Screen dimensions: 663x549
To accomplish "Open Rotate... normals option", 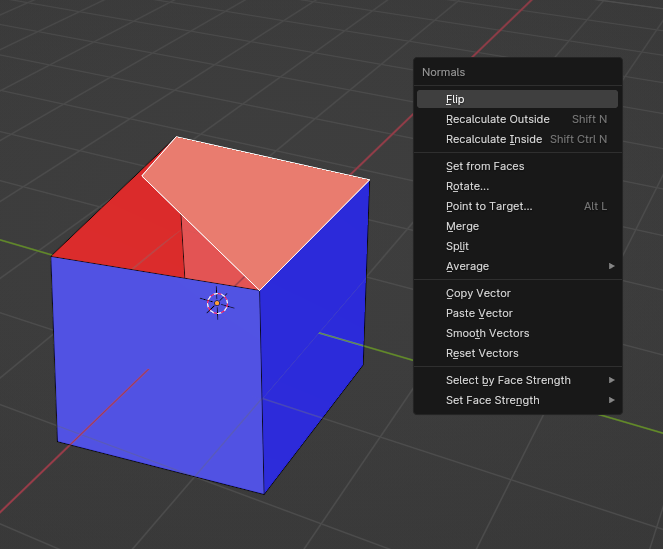I will tap(517, 186).
